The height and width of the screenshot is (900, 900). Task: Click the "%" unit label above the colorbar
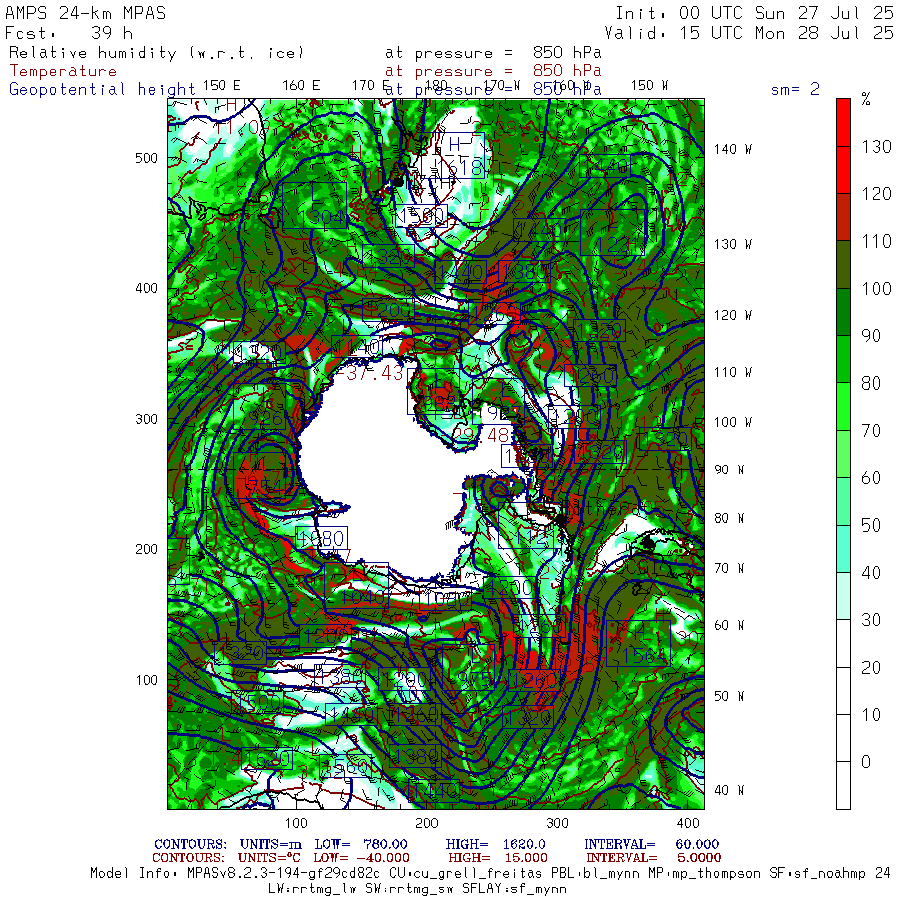click(x=866, y=100)
